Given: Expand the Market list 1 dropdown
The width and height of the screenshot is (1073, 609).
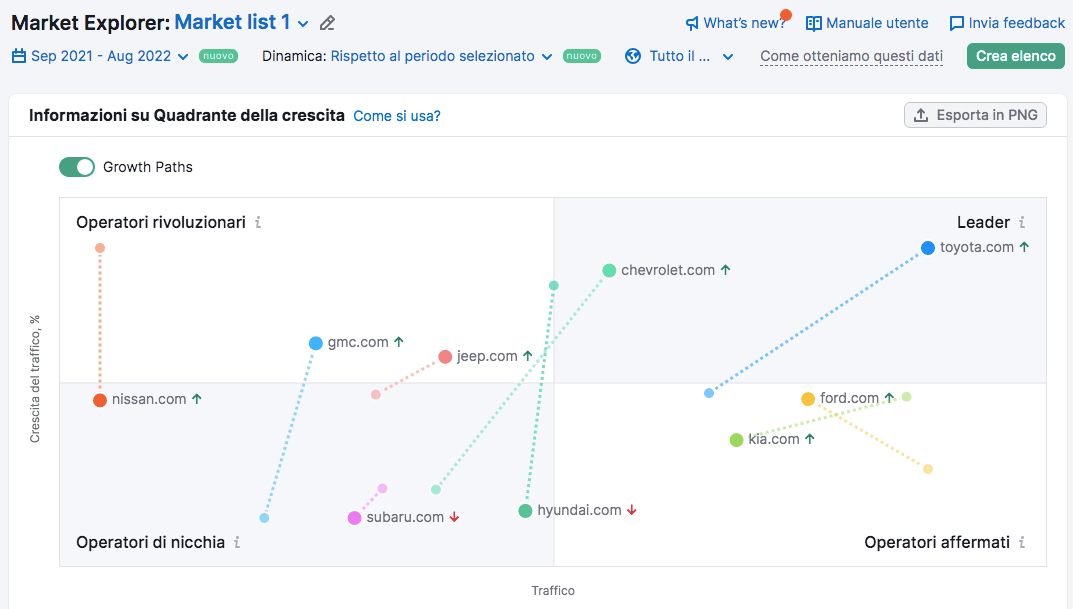Looking at the screenshot, I should tap(304, 23).
